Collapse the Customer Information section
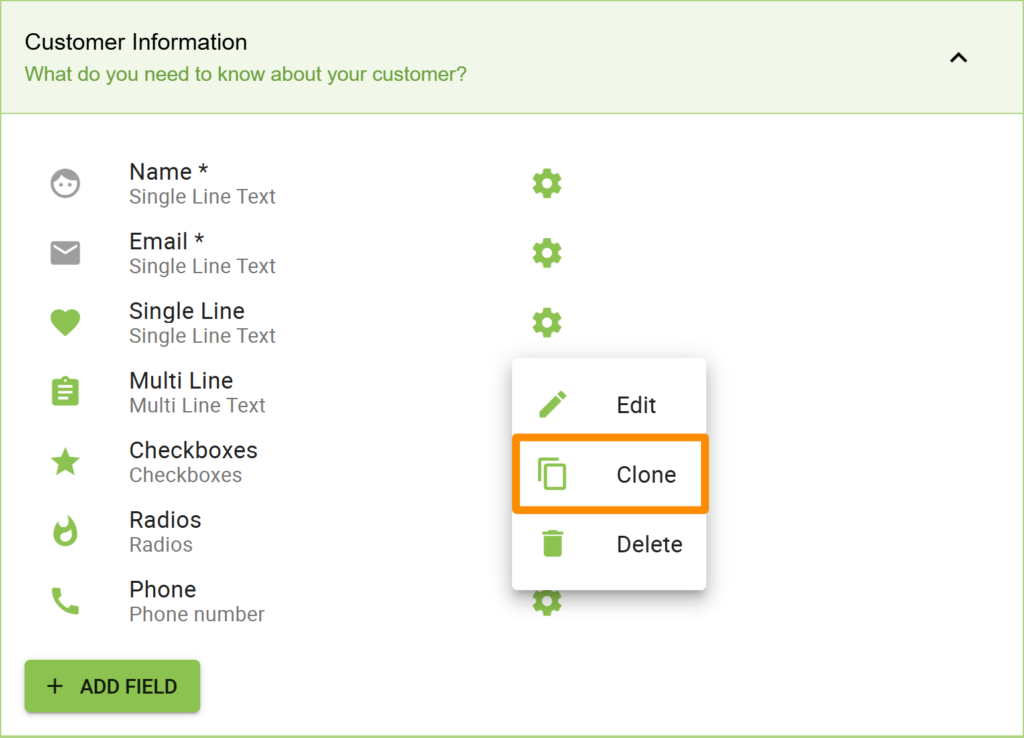Screen dimensions: 1024x738 coord(958,57)
